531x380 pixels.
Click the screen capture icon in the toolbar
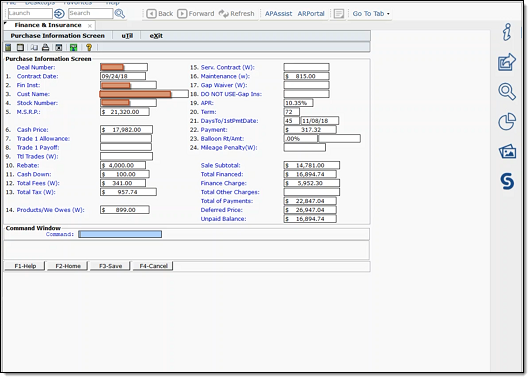59,47
